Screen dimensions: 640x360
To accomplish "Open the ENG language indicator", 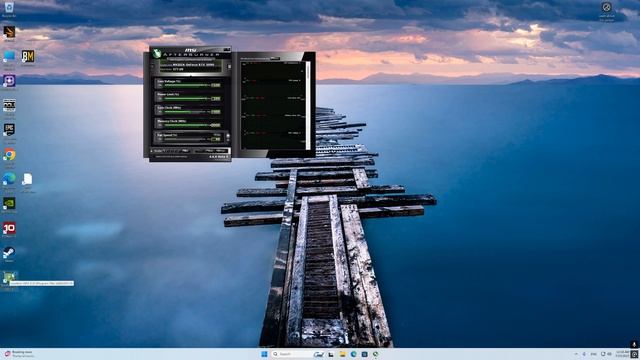I will point(593,354).
